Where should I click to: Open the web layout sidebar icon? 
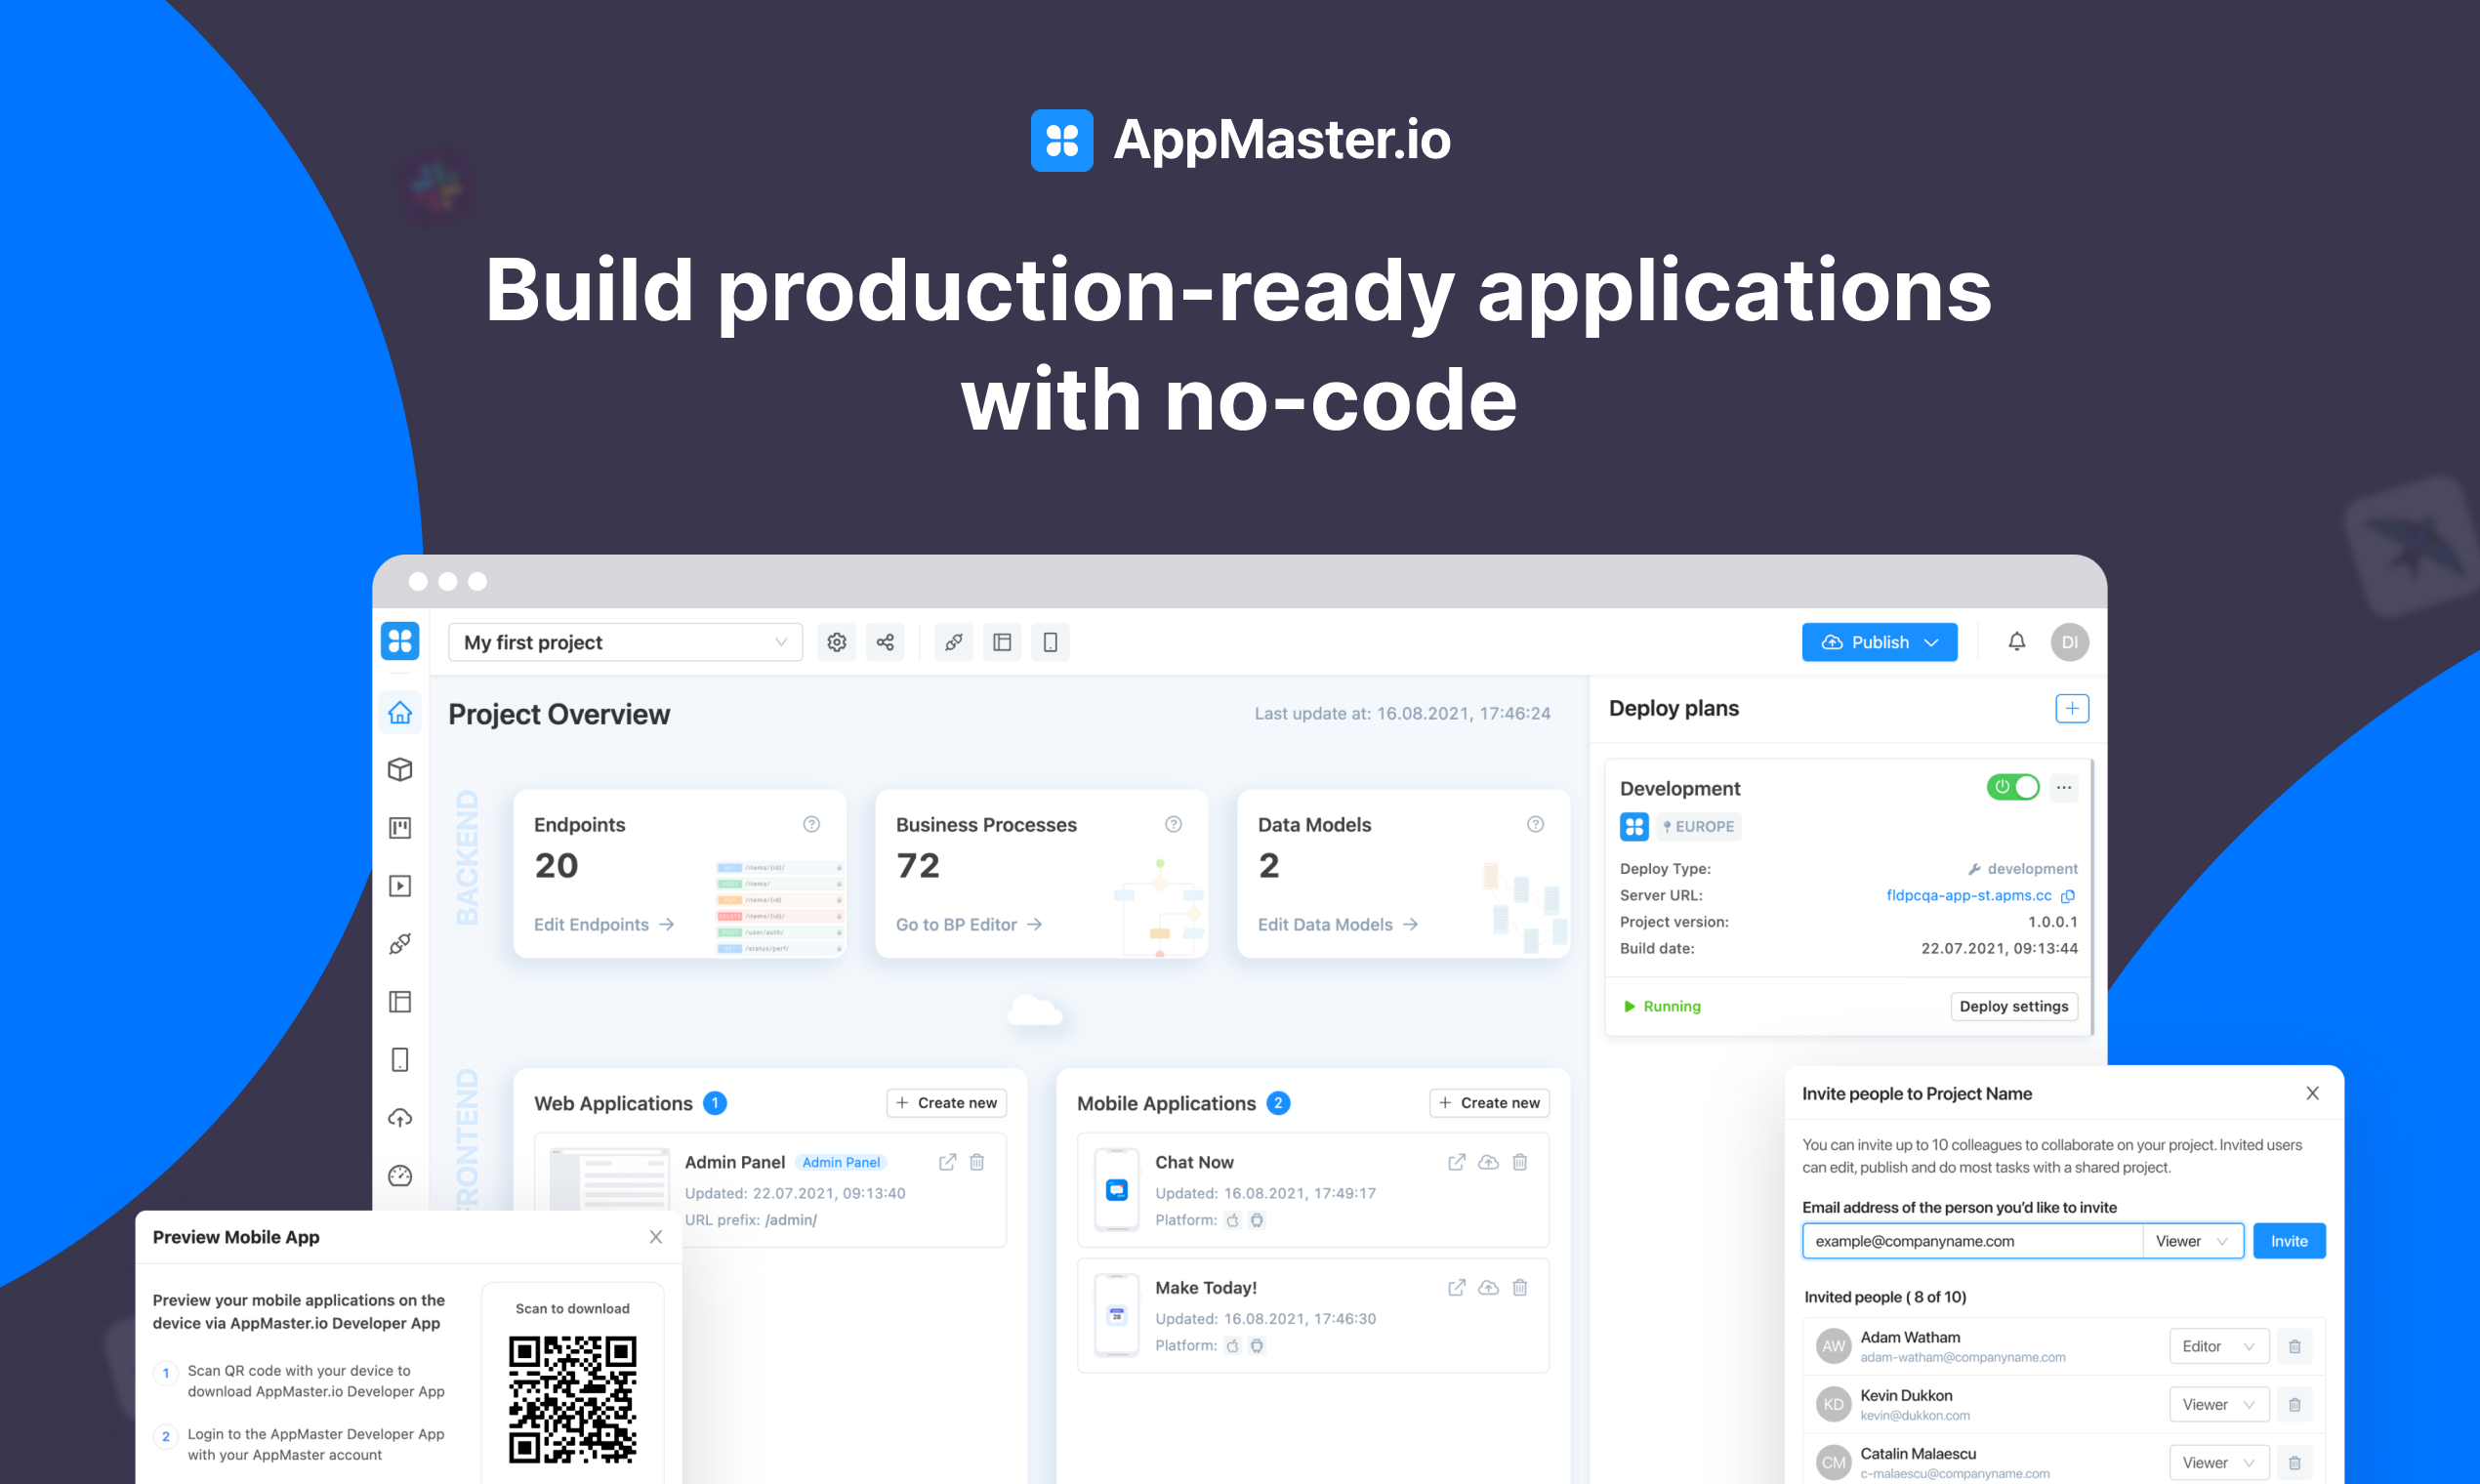pos(400,1001)
